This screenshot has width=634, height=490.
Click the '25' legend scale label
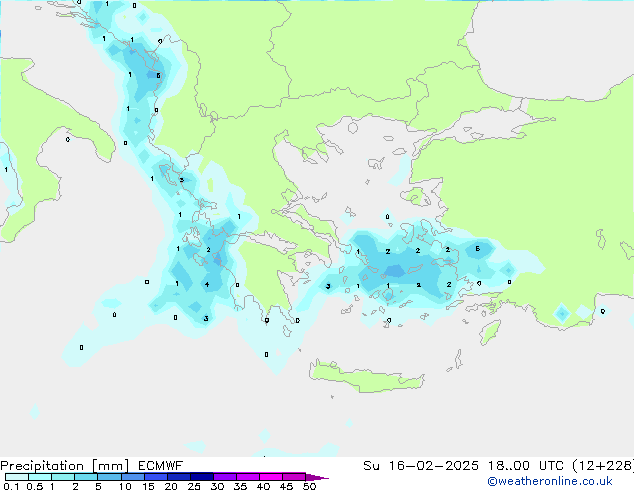click(x=194, y=486)
